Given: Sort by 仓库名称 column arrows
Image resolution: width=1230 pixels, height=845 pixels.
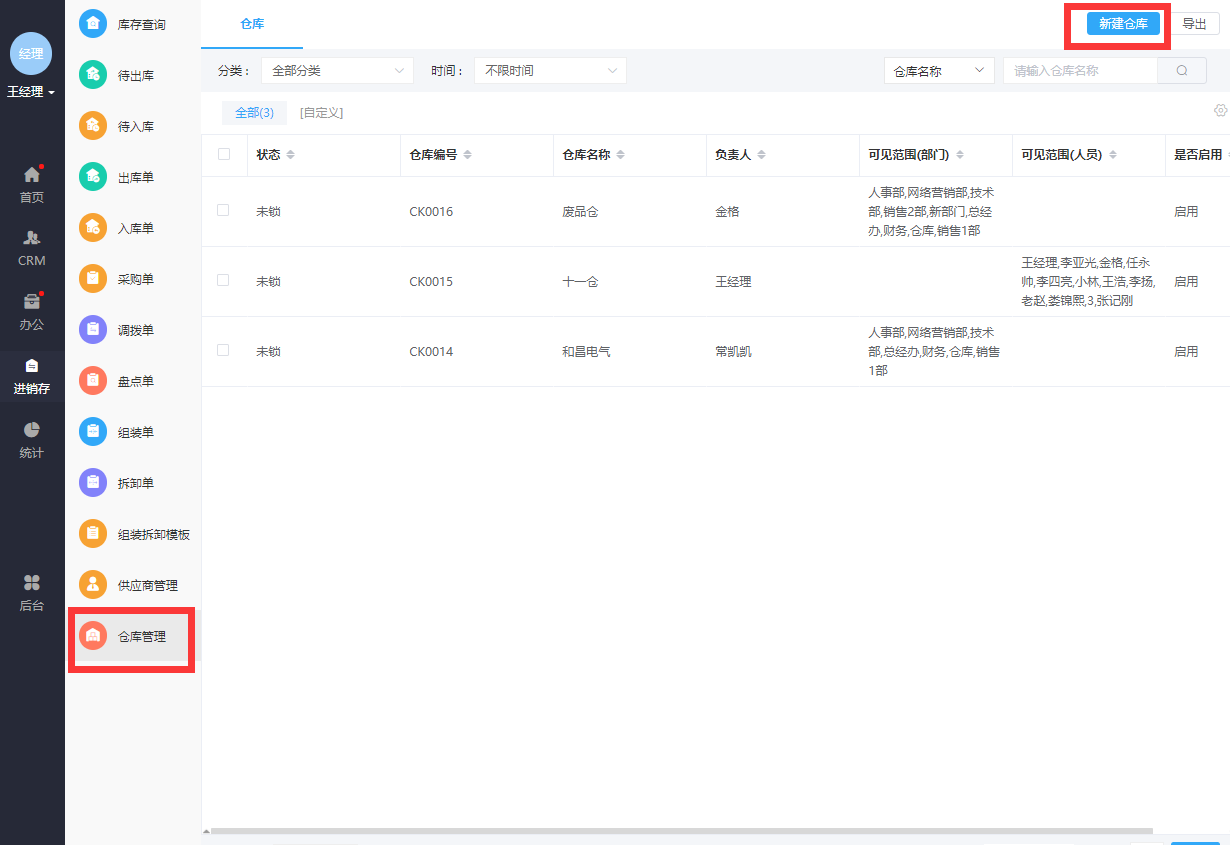Looking at the screenshot, I should 620,155.
